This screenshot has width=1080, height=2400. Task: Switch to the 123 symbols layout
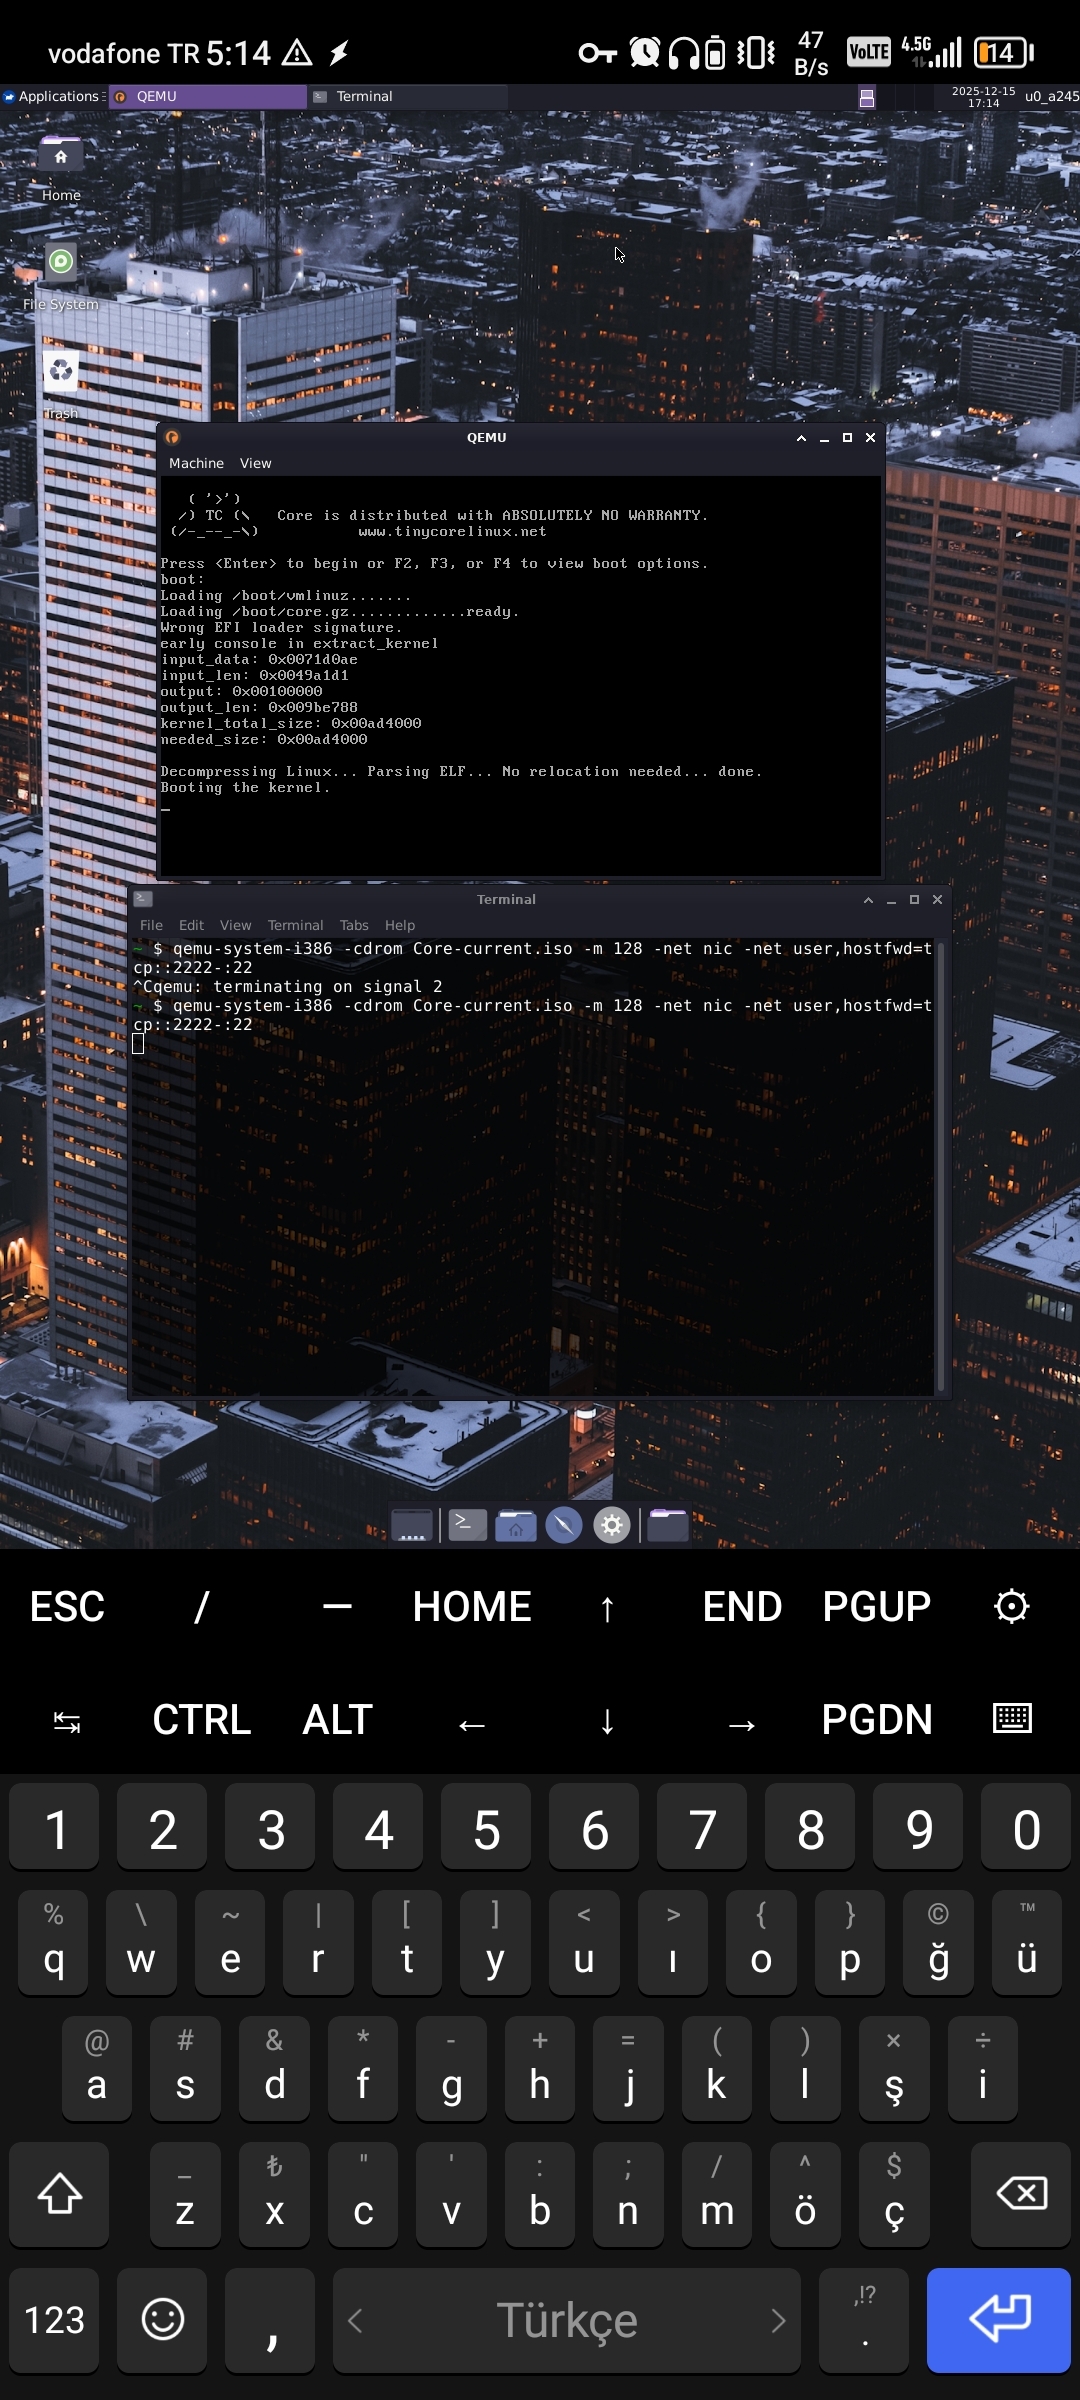point(54,2320)
